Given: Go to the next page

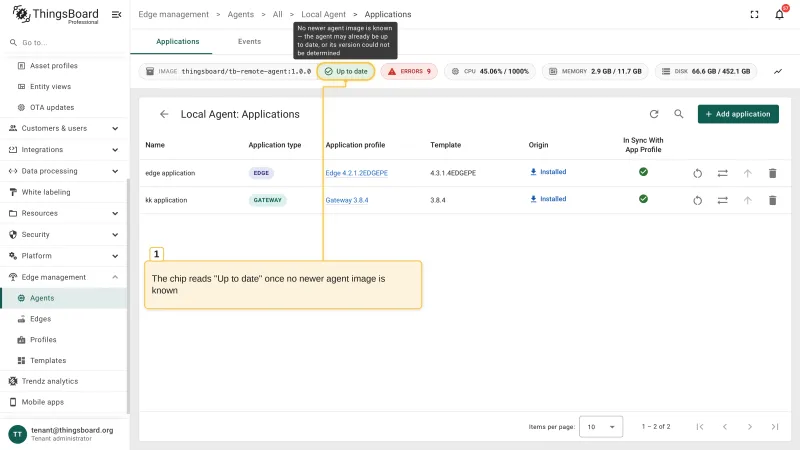Looking at the screenshot, I should 749,427.
